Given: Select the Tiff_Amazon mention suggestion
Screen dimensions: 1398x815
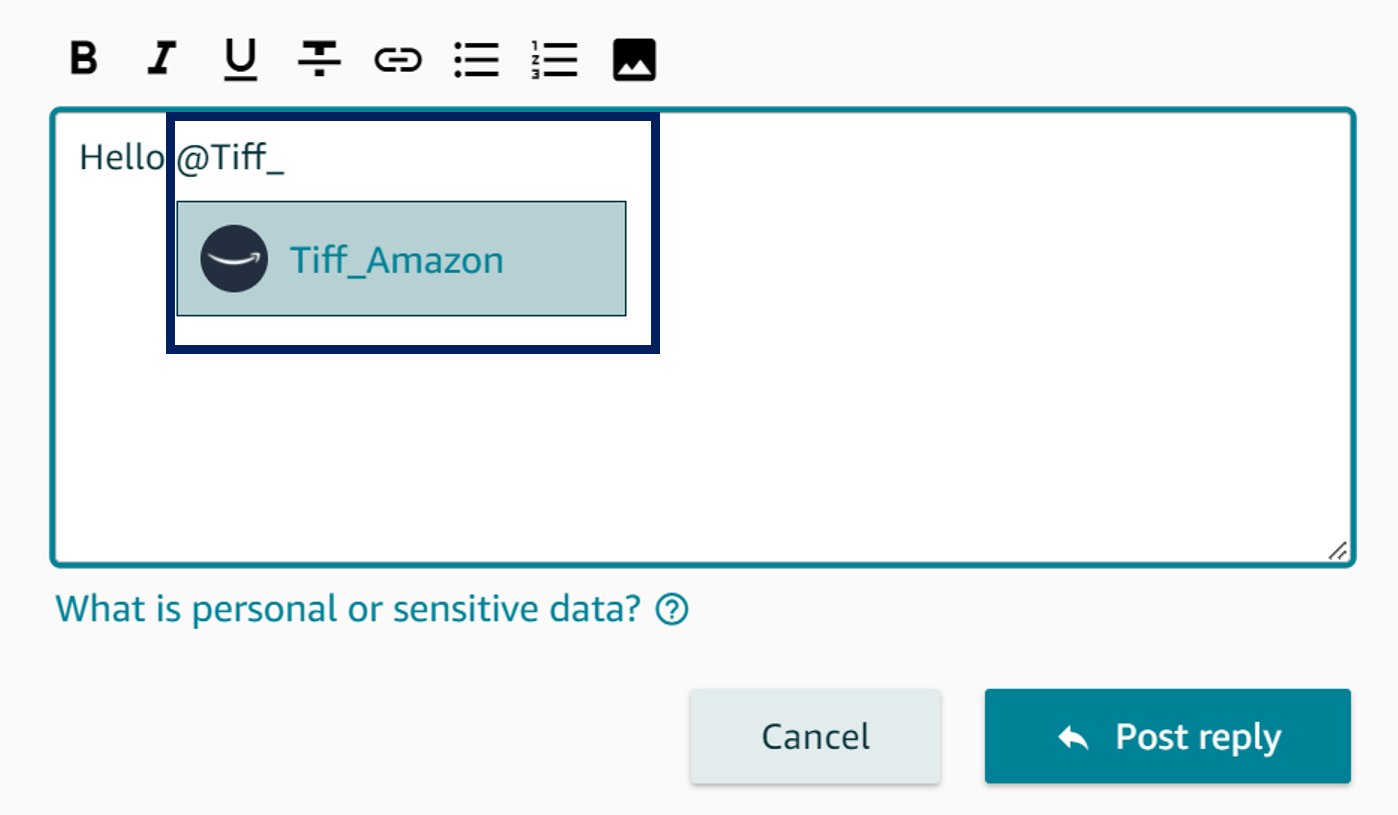Looking at the screenshot, I should pos(401,259).
